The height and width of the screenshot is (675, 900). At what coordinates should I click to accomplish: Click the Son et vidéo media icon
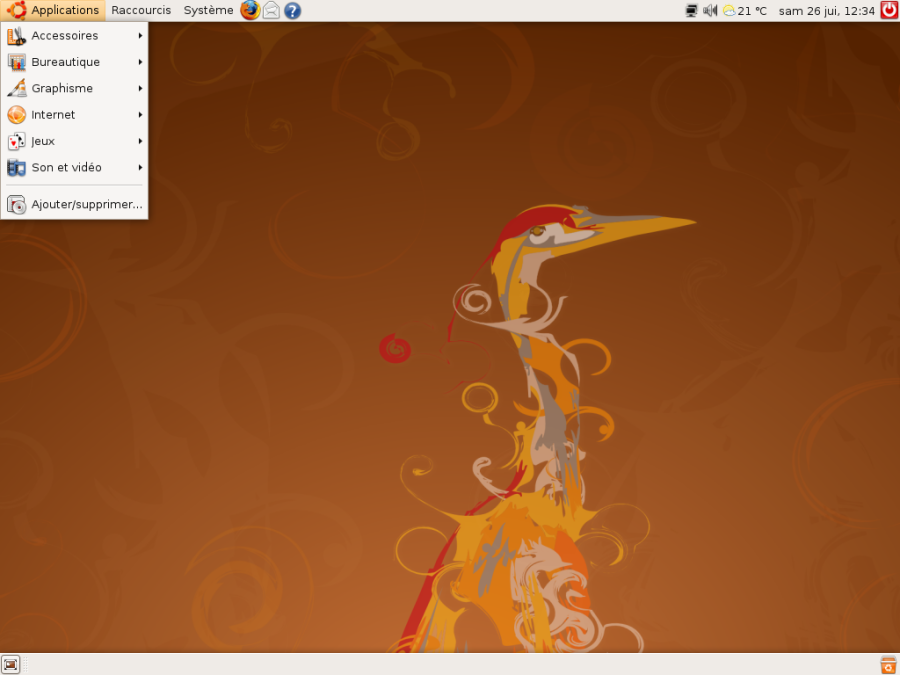click(x=16, y=168)
